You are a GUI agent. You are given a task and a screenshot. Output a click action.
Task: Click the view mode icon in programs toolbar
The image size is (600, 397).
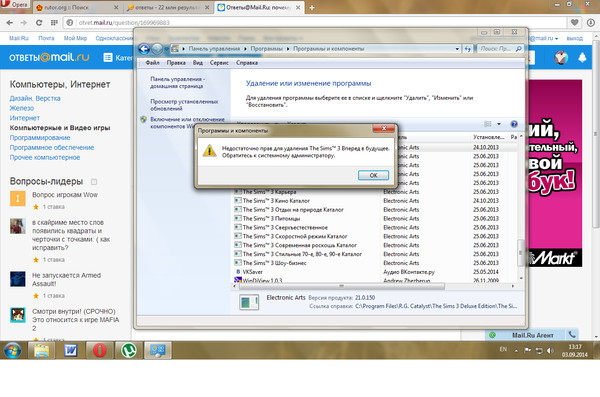point(488,124)
